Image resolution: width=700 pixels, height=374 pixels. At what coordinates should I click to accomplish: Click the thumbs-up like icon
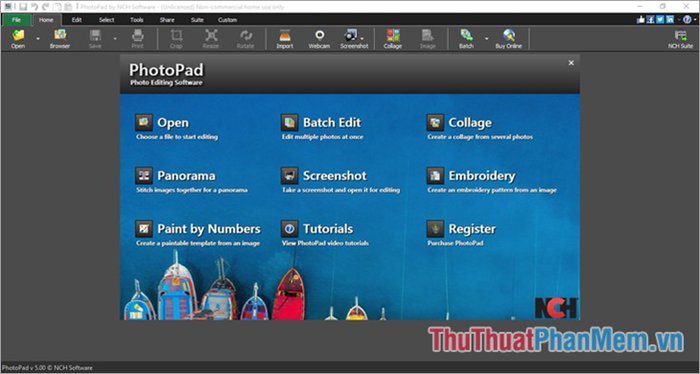tap(641, 20)
